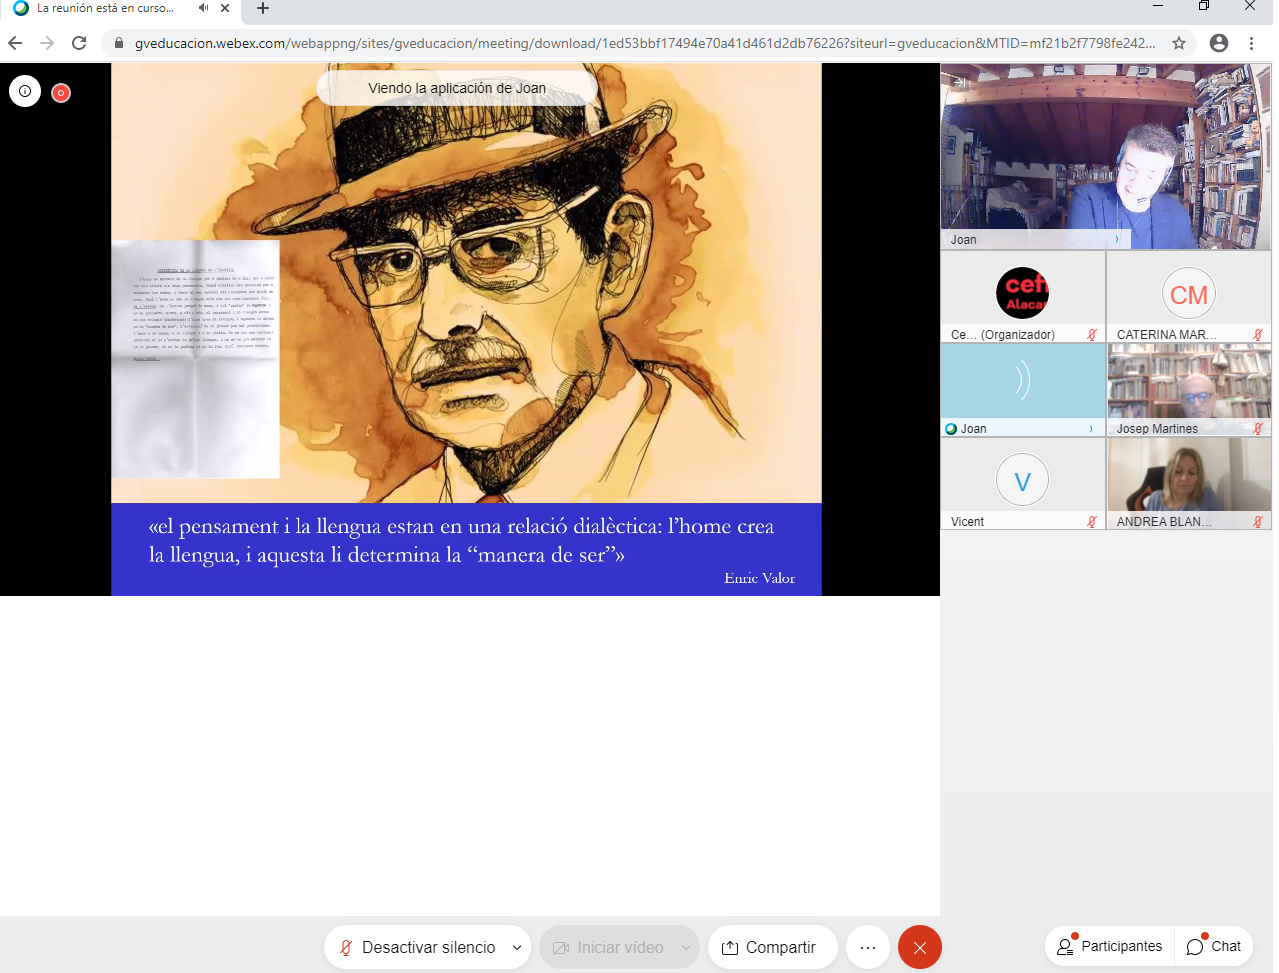Click the muted mic icon beside Josep Martines
The image size is (1279, 973).
pyautogui.click(x=1258, y=429)
